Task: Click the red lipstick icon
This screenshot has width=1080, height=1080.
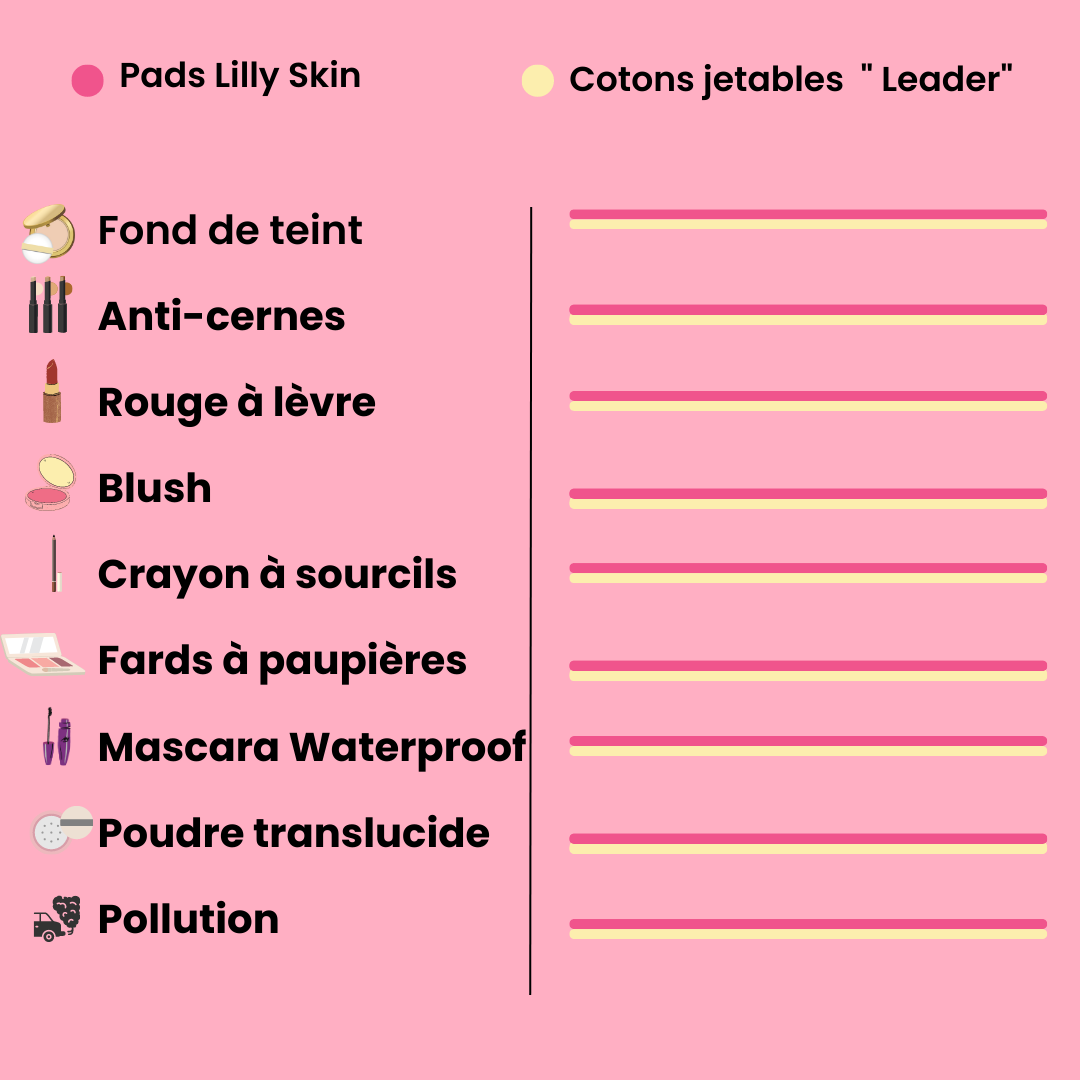Action: coord(52,391)
